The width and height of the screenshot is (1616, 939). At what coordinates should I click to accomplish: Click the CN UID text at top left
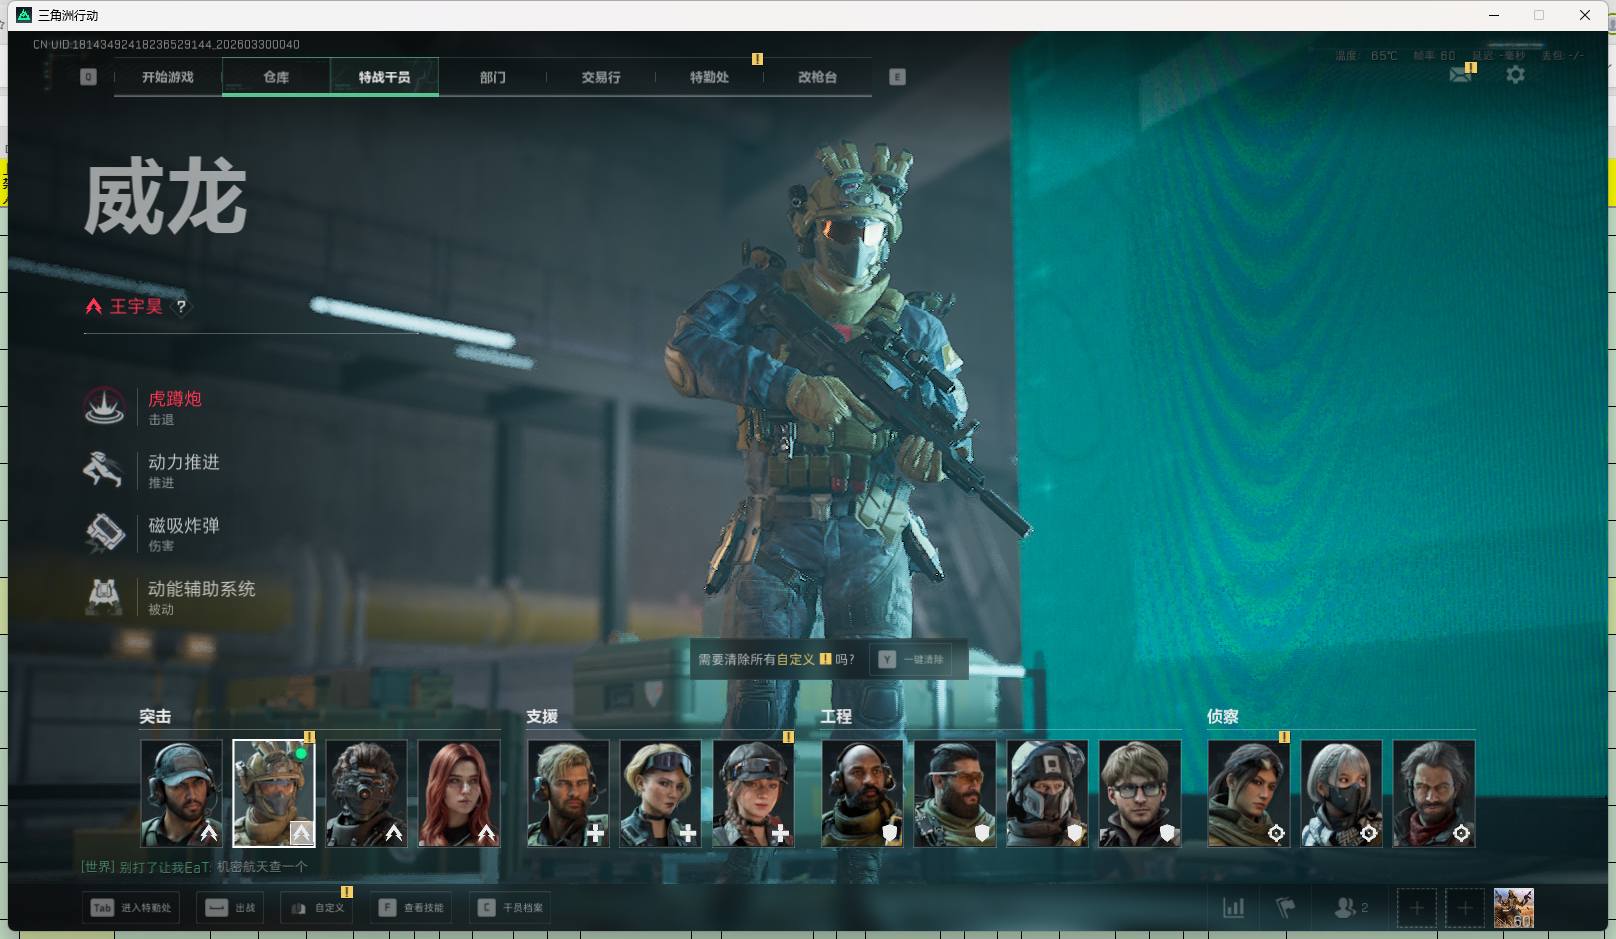[x=166, y=44]
